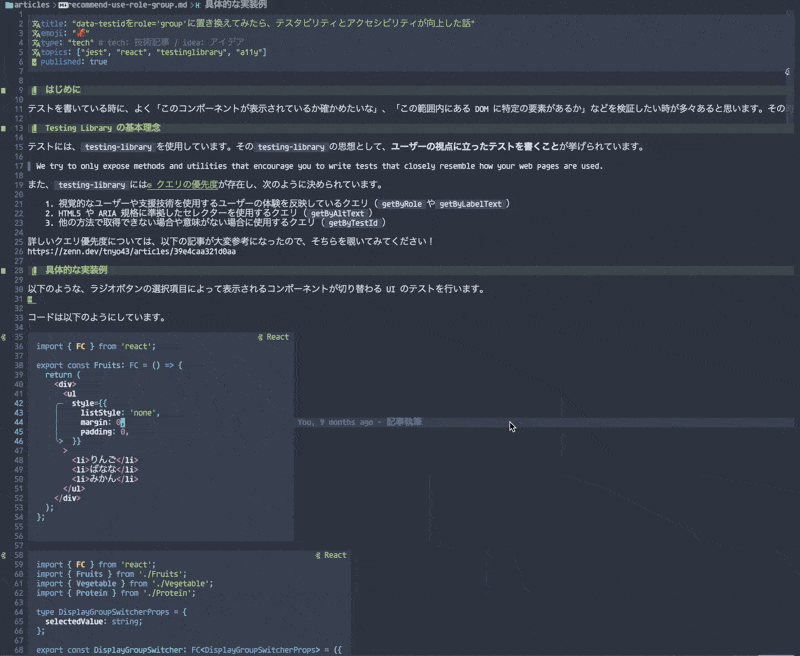
Task: Click the 具体的な実装例 heading on line 28
Action: click(77, 270)
